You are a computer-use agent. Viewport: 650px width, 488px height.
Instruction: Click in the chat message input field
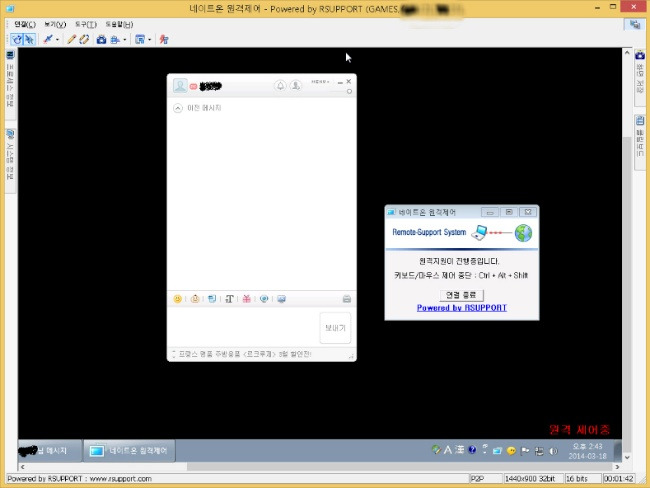(x=244, y=328)
